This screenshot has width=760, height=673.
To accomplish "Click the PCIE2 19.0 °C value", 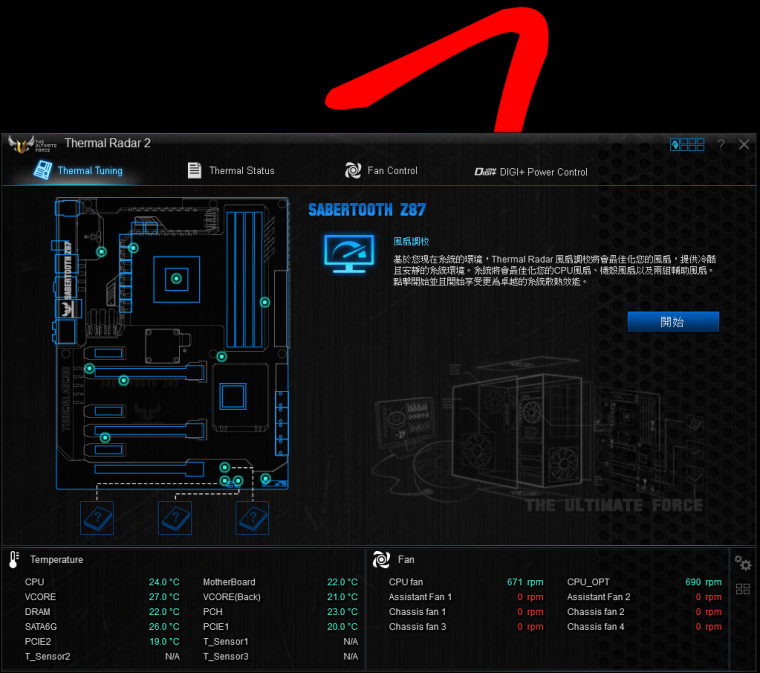I will pyautogui.click(x=164, y=642).
